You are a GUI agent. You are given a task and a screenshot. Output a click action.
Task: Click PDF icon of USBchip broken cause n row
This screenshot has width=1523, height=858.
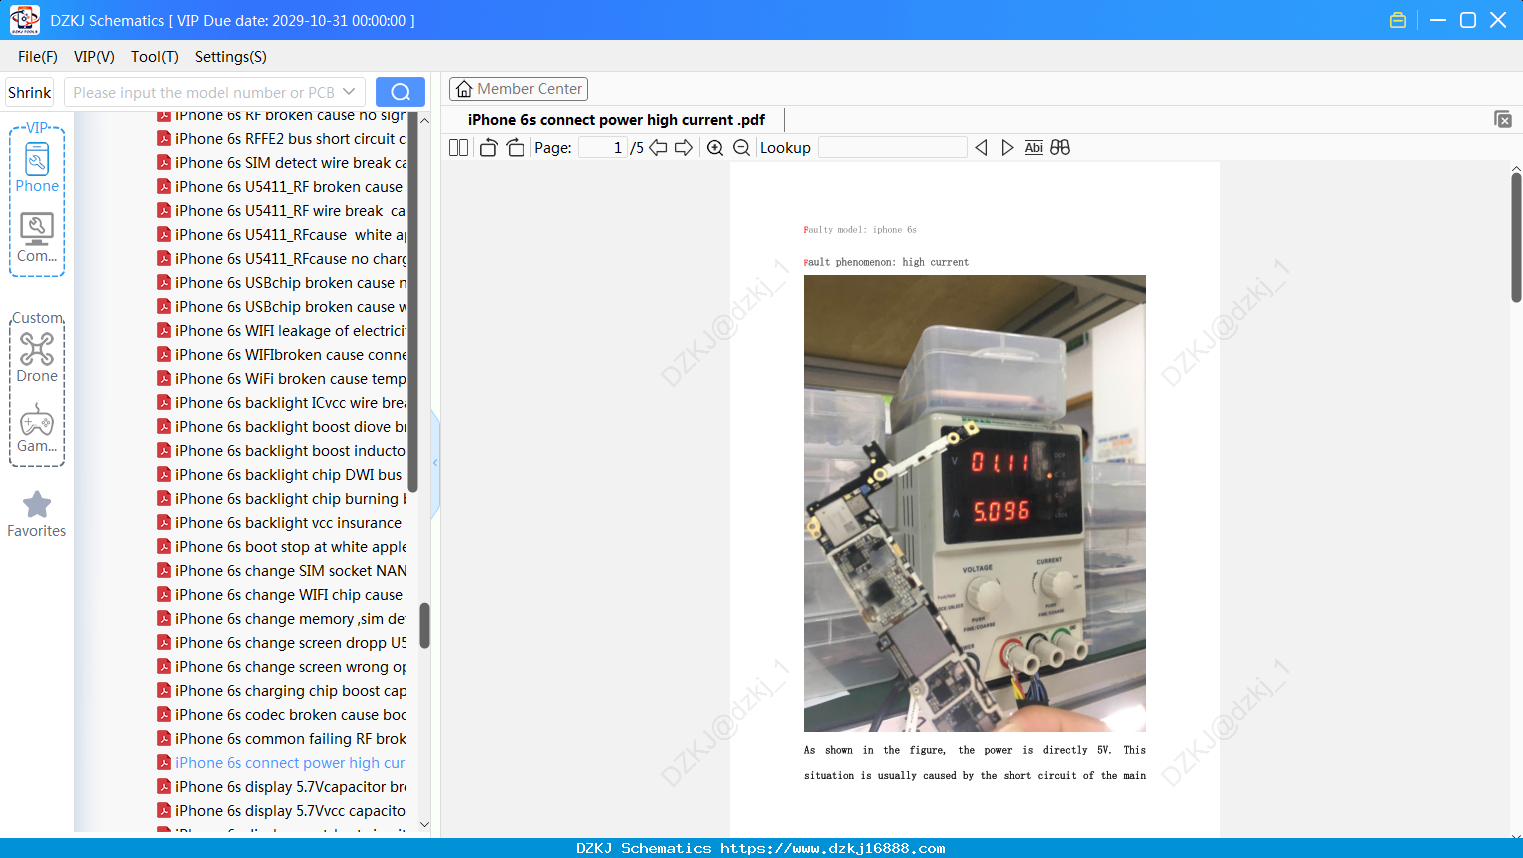[x=164, y=283]
